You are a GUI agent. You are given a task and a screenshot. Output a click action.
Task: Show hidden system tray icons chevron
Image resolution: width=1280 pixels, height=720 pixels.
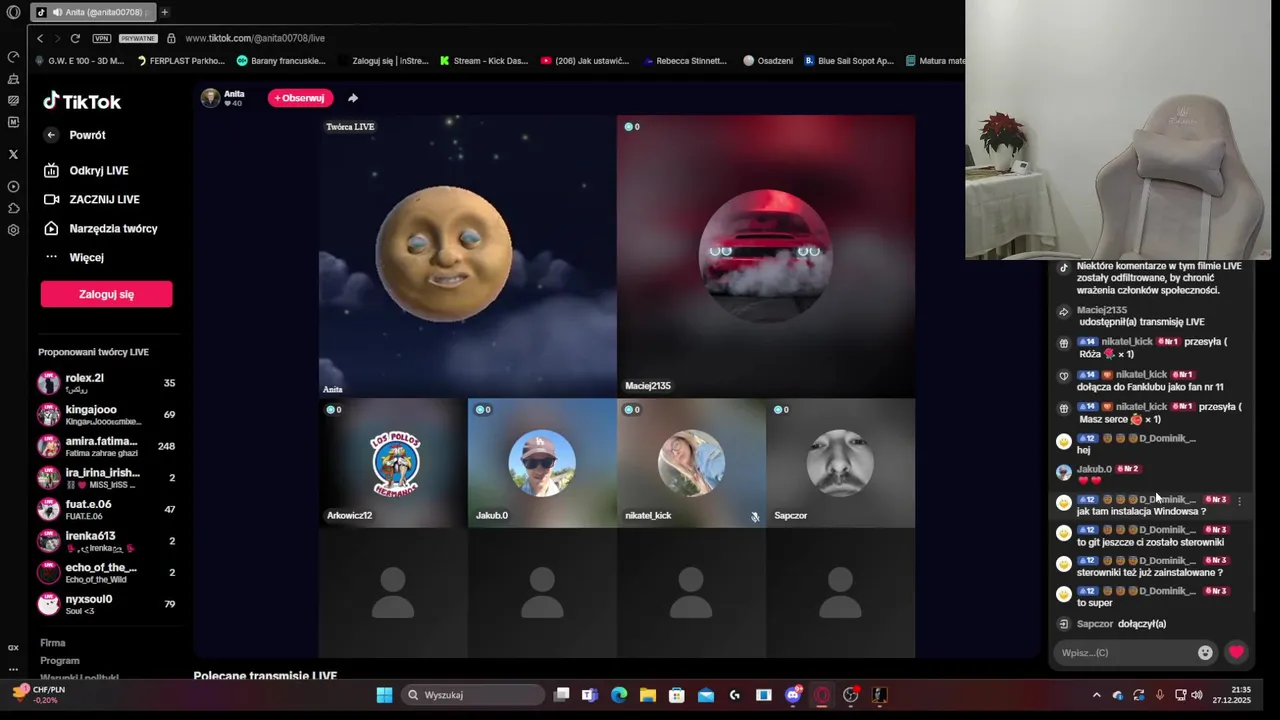(1096, 695)
